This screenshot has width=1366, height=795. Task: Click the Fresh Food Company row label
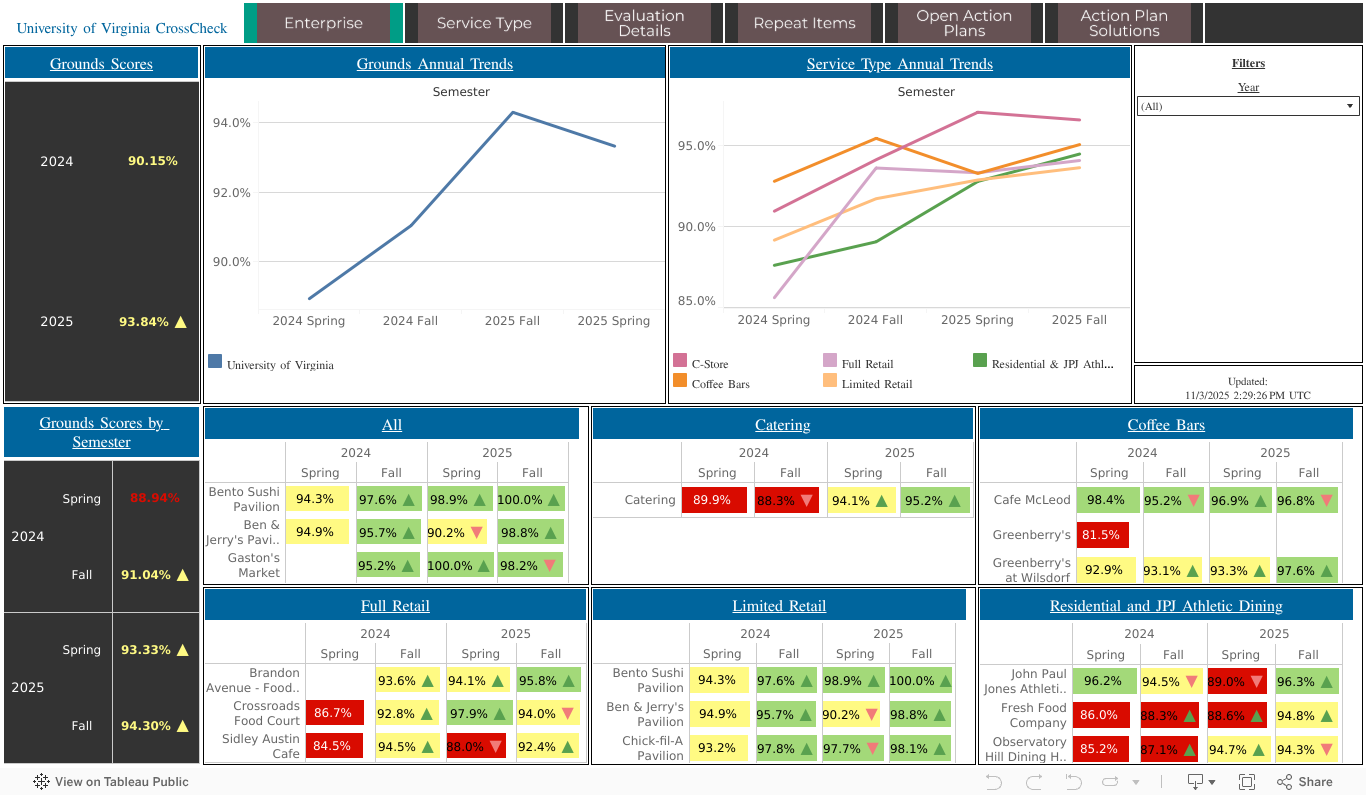(1034, 715)
